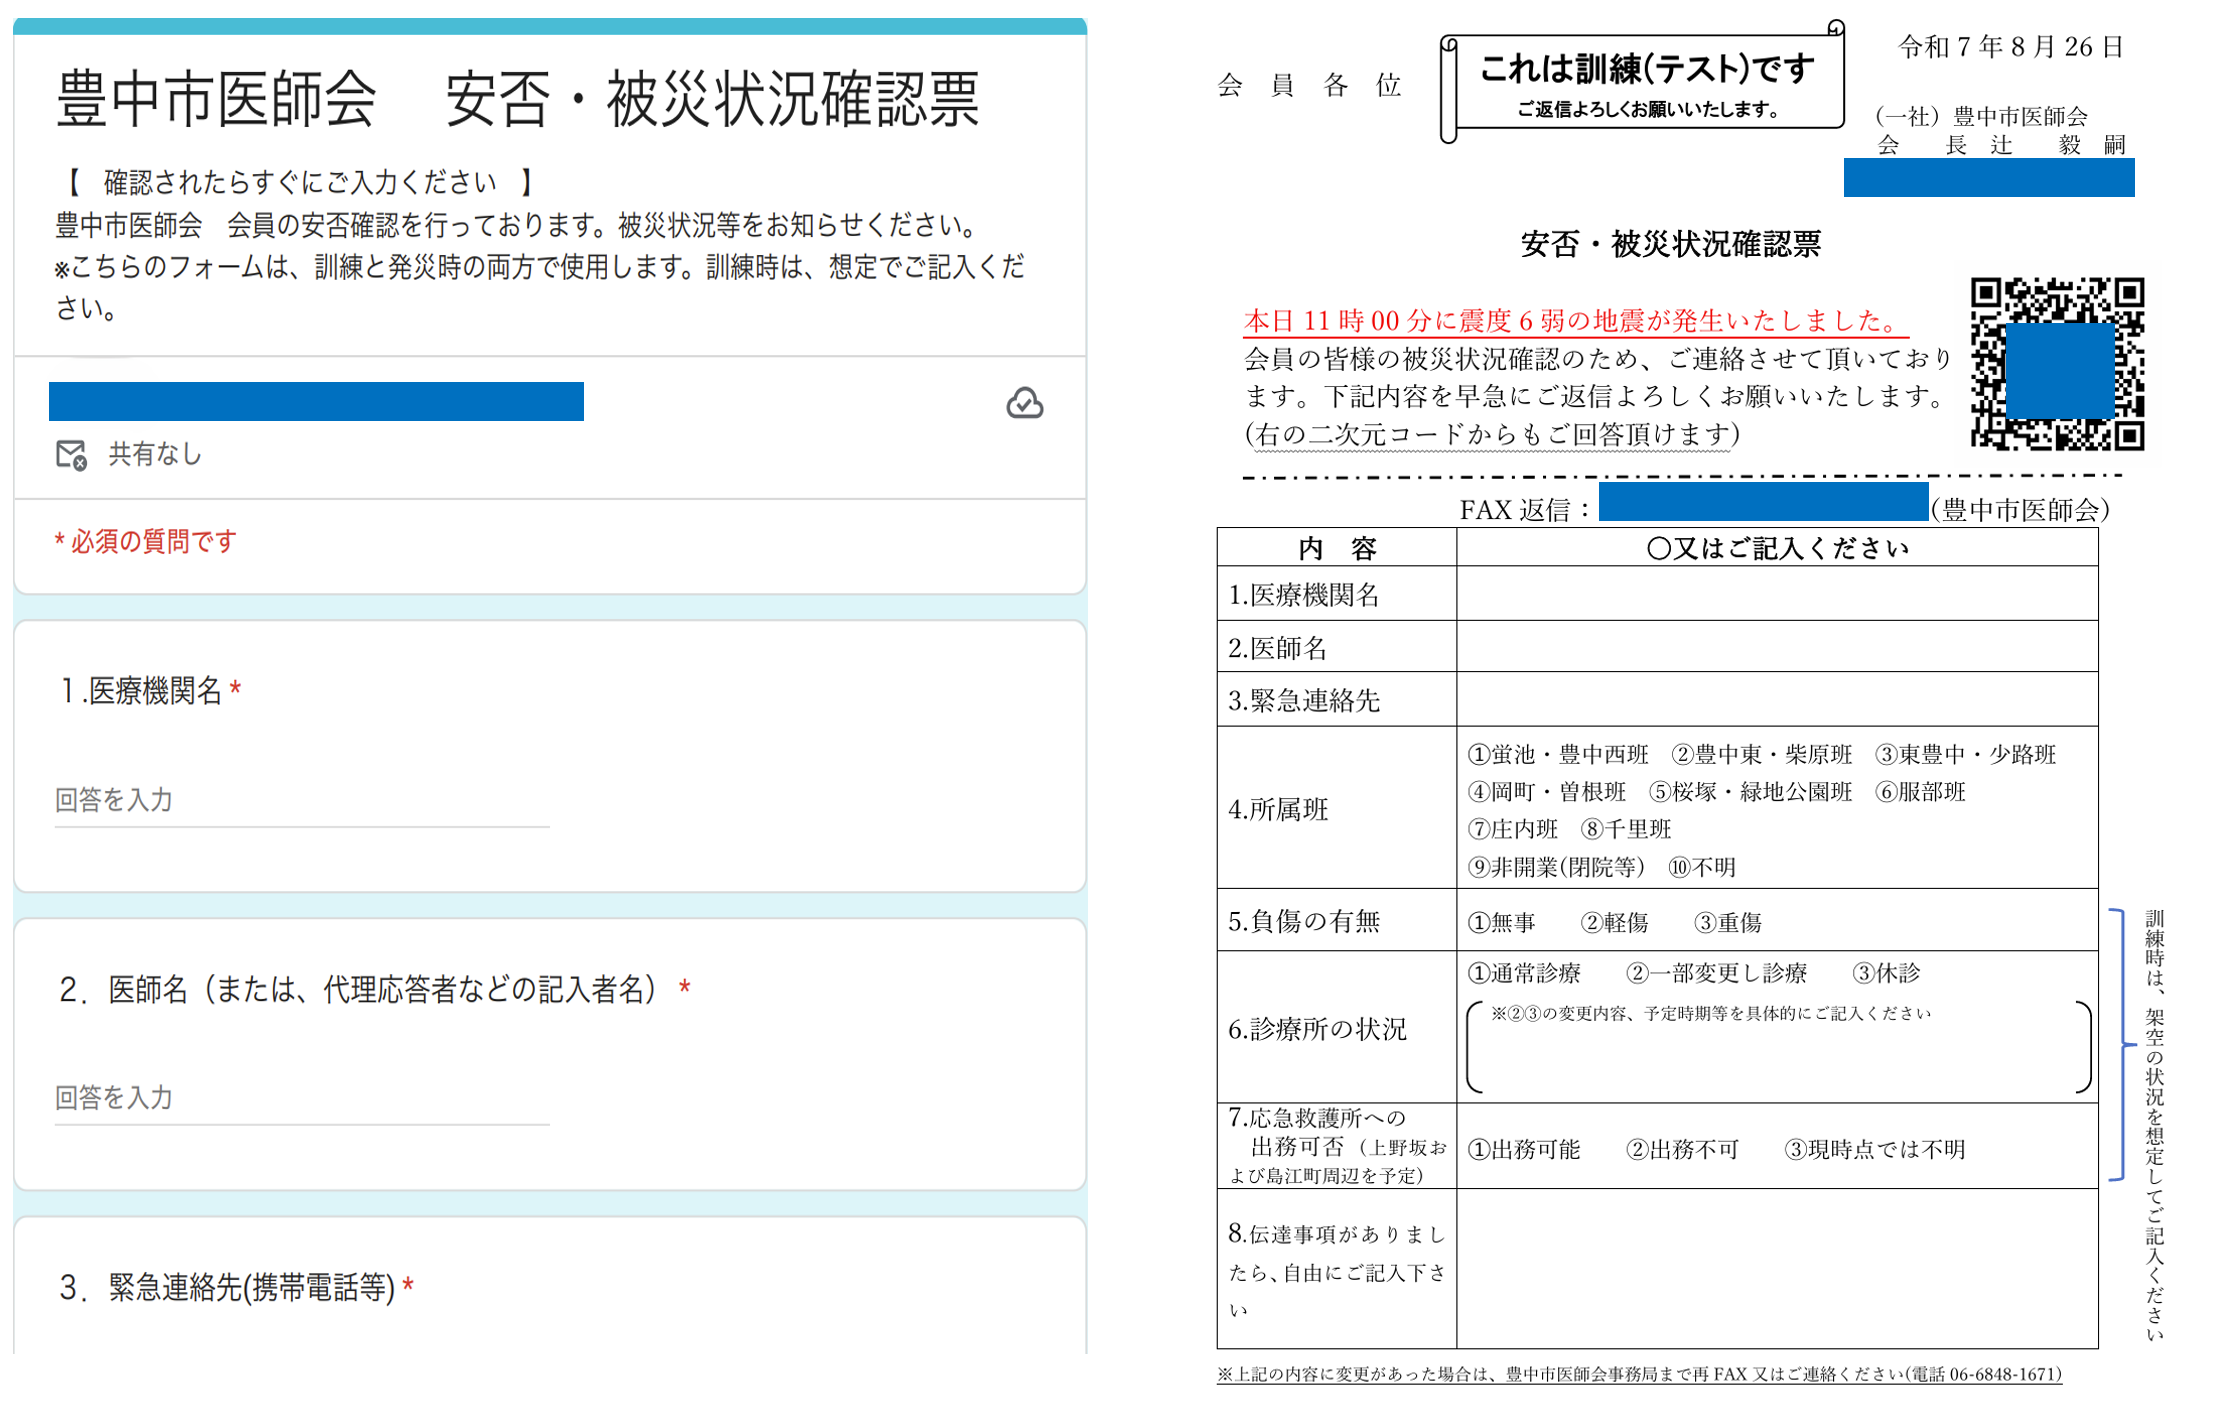2239x1424 pixels.
Task: Click the mail not-shared icon
Action: point(71,455)
